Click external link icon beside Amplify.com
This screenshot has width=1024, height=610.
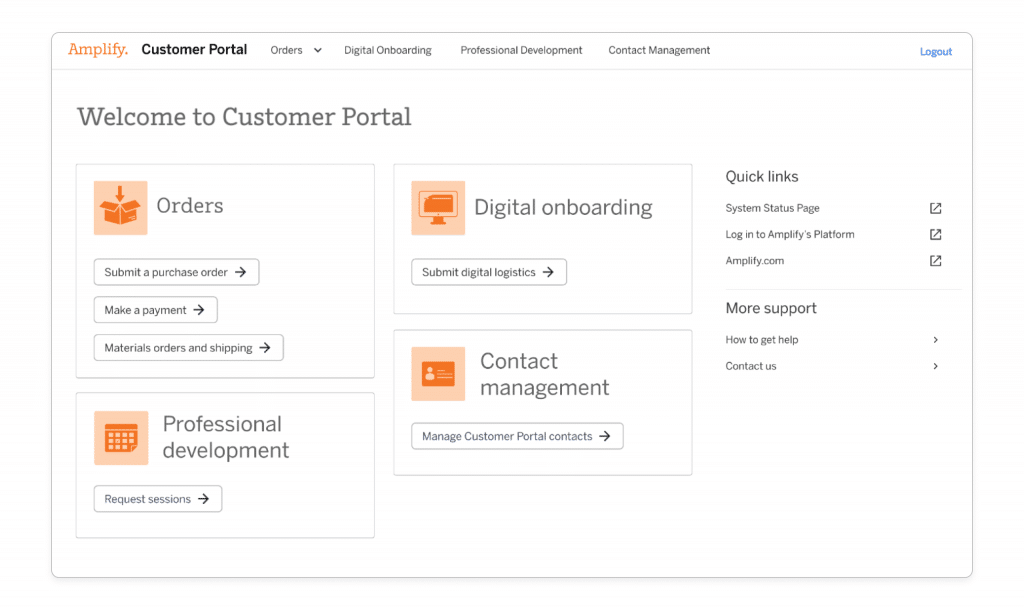pyautogui.click(x=935, y=260)
